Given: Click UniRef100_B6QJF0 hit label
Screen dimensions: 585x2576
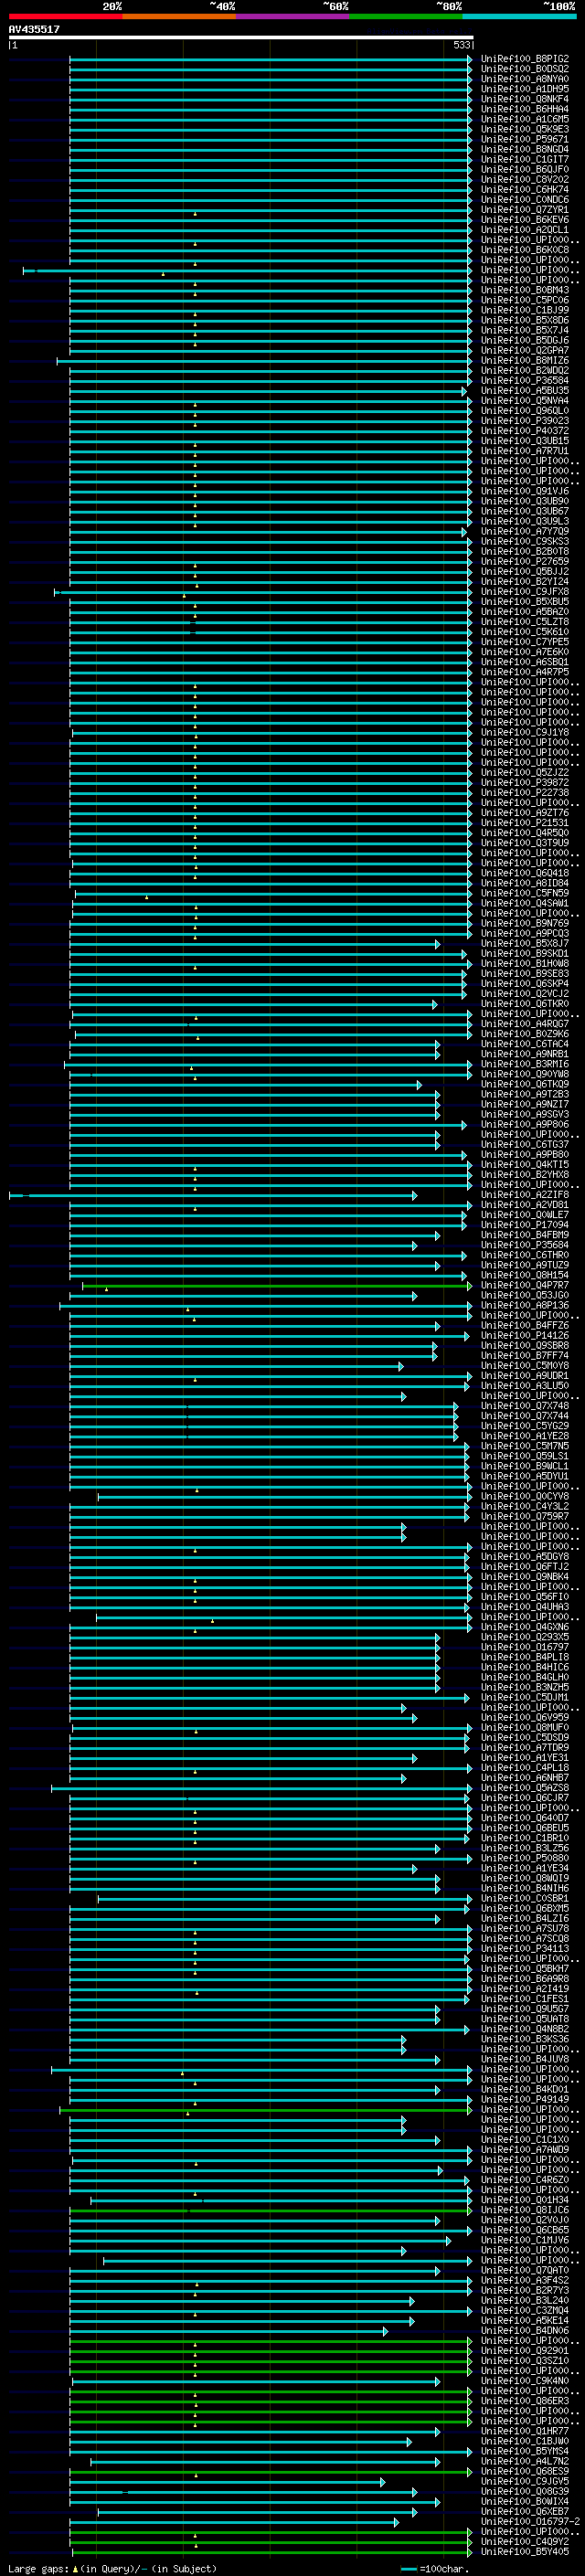Looking at the screenshot, I should (x=524, y=169).
